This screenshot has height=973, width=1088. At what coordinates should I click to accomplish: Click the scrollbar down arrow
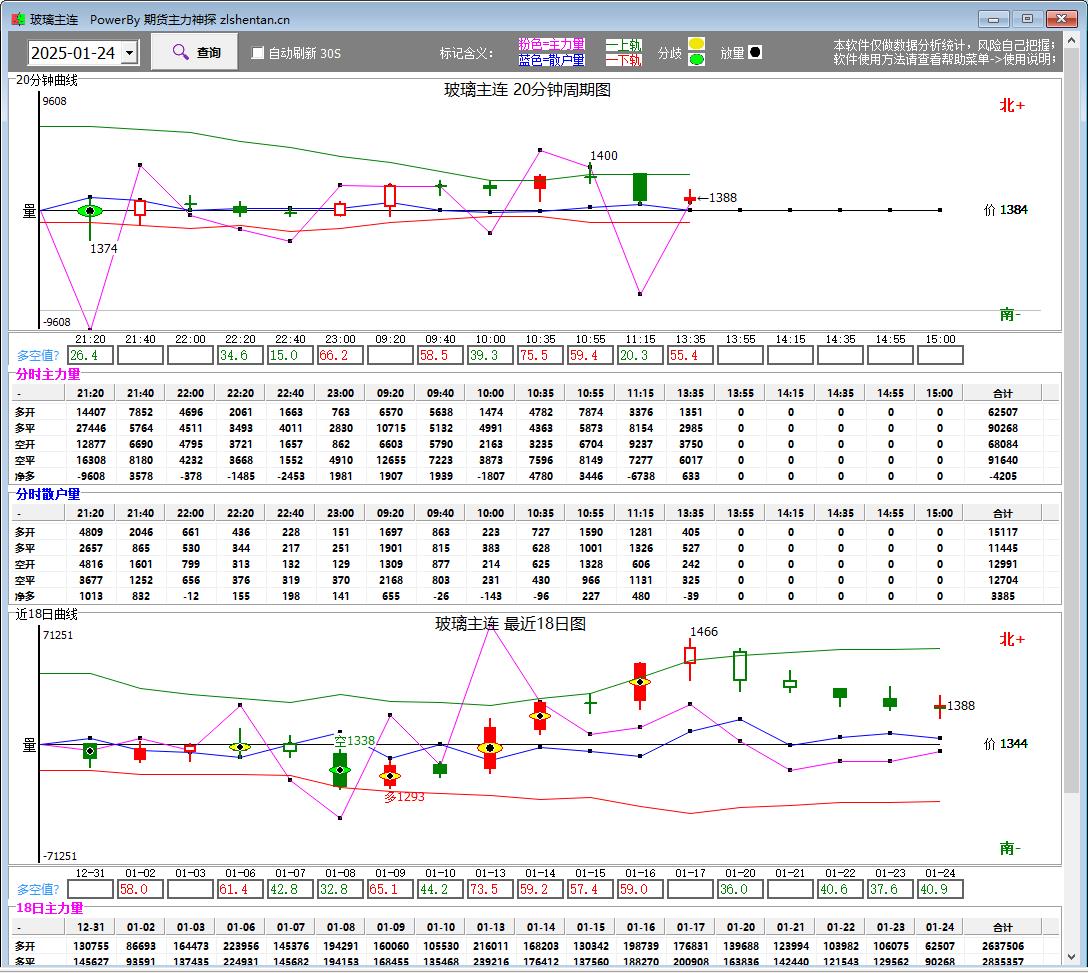[1071, 956]
